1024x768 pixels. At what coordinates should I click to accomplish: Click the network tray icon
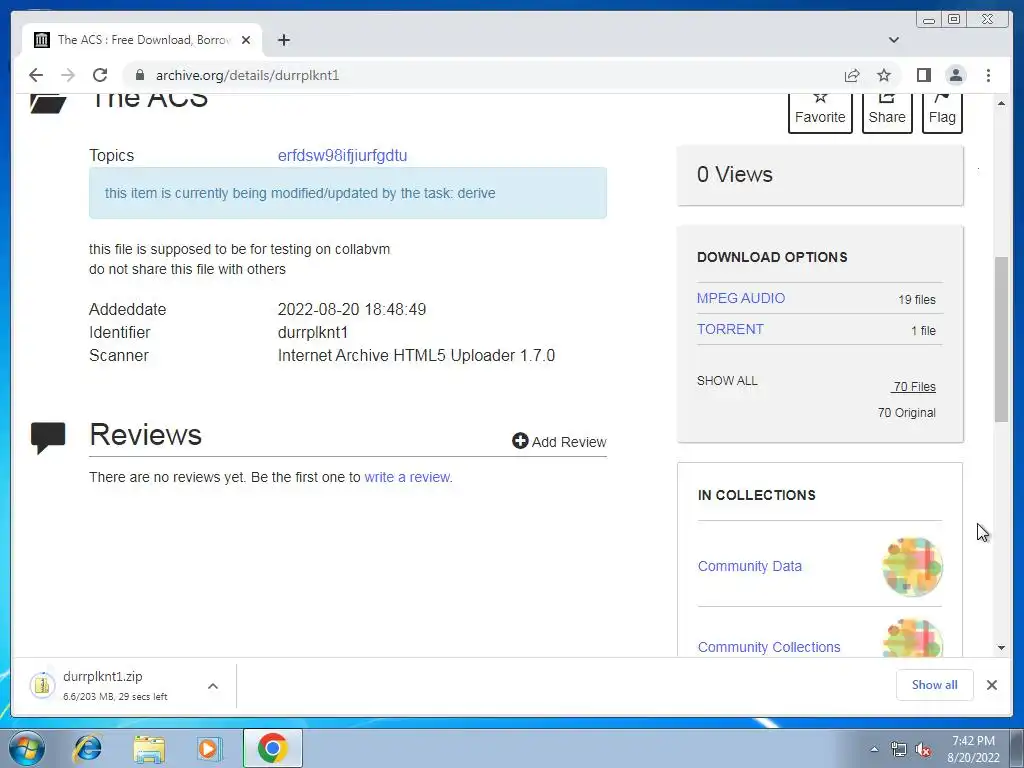coord(899,750)
